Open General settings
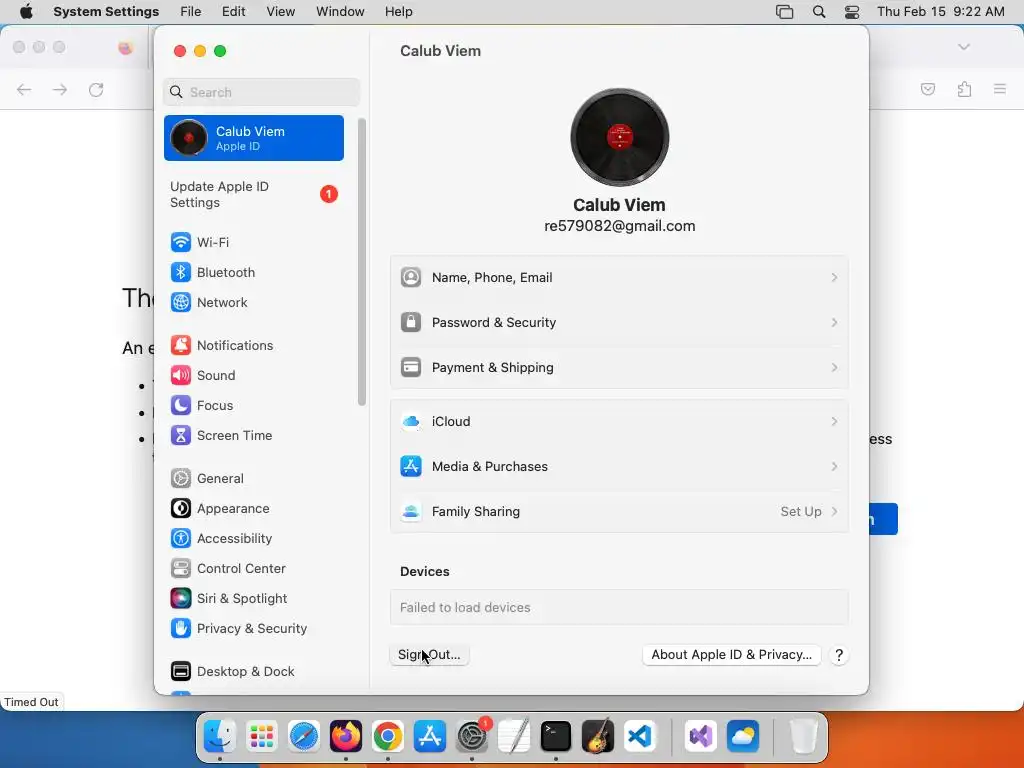The width and height of the screenshot is (1024, 768). click(x=254, y=479)
